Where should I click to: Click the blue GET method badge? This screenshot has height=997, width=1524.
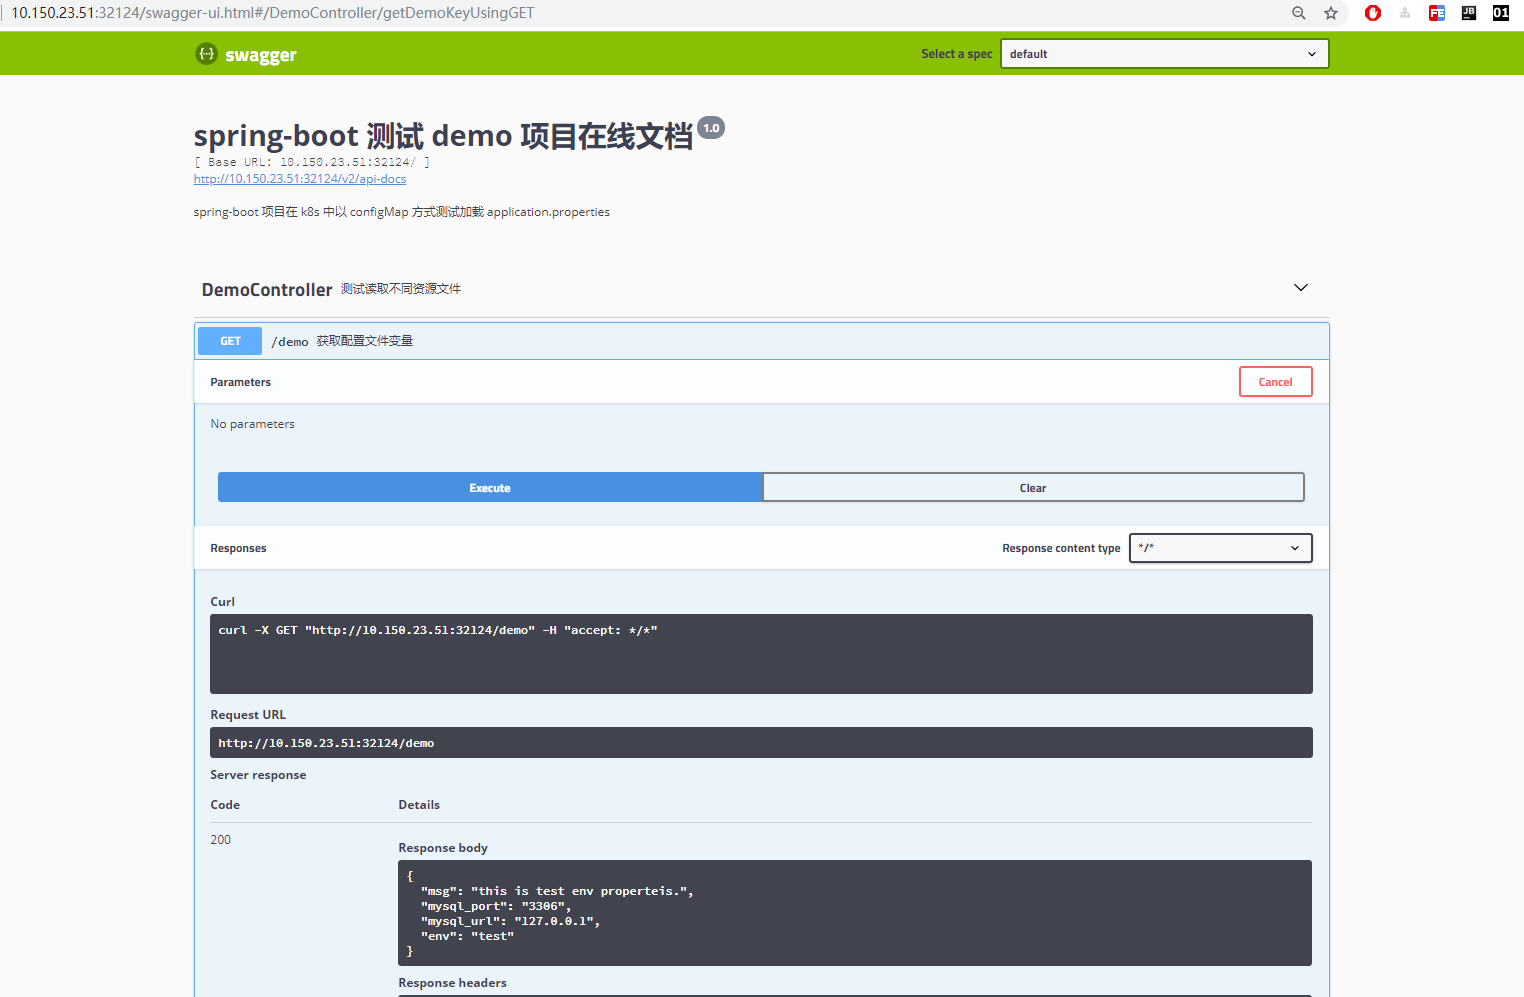click(x=229, y=340)
